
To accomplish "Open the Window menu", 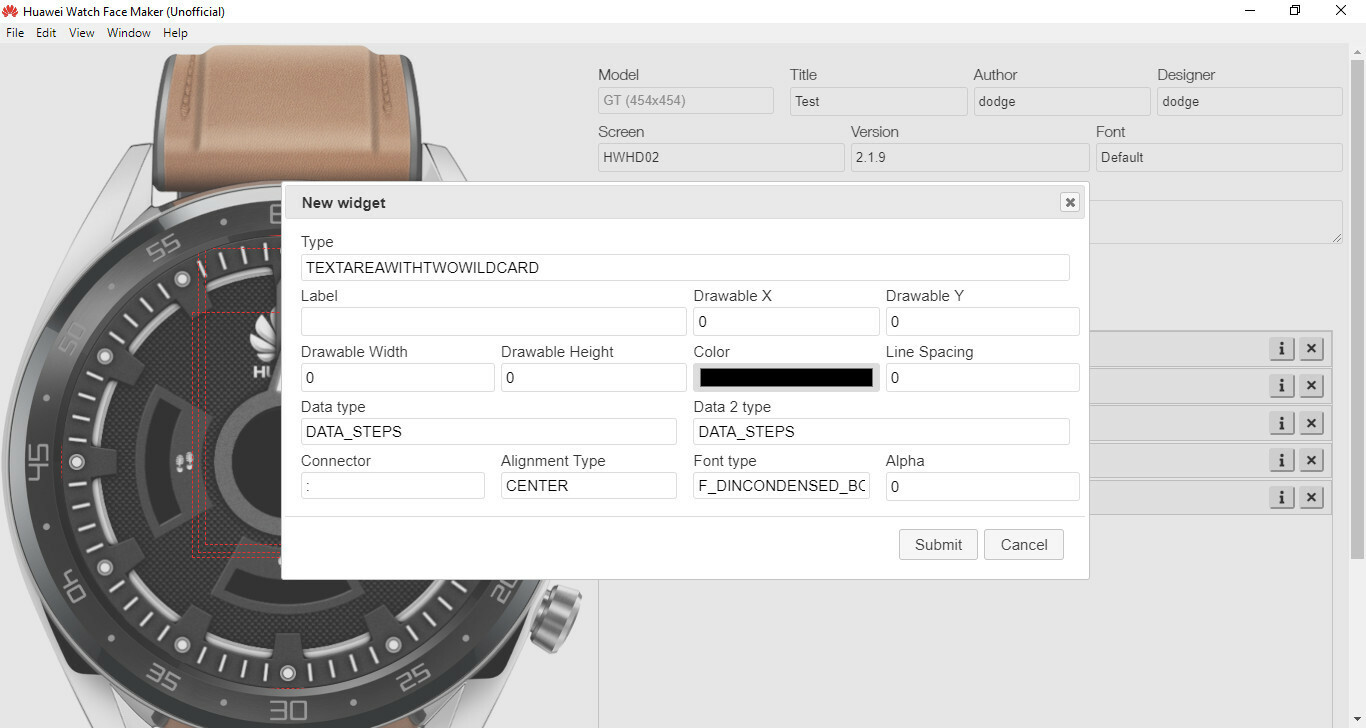I will pyautogui.click(x=129, y=33).
